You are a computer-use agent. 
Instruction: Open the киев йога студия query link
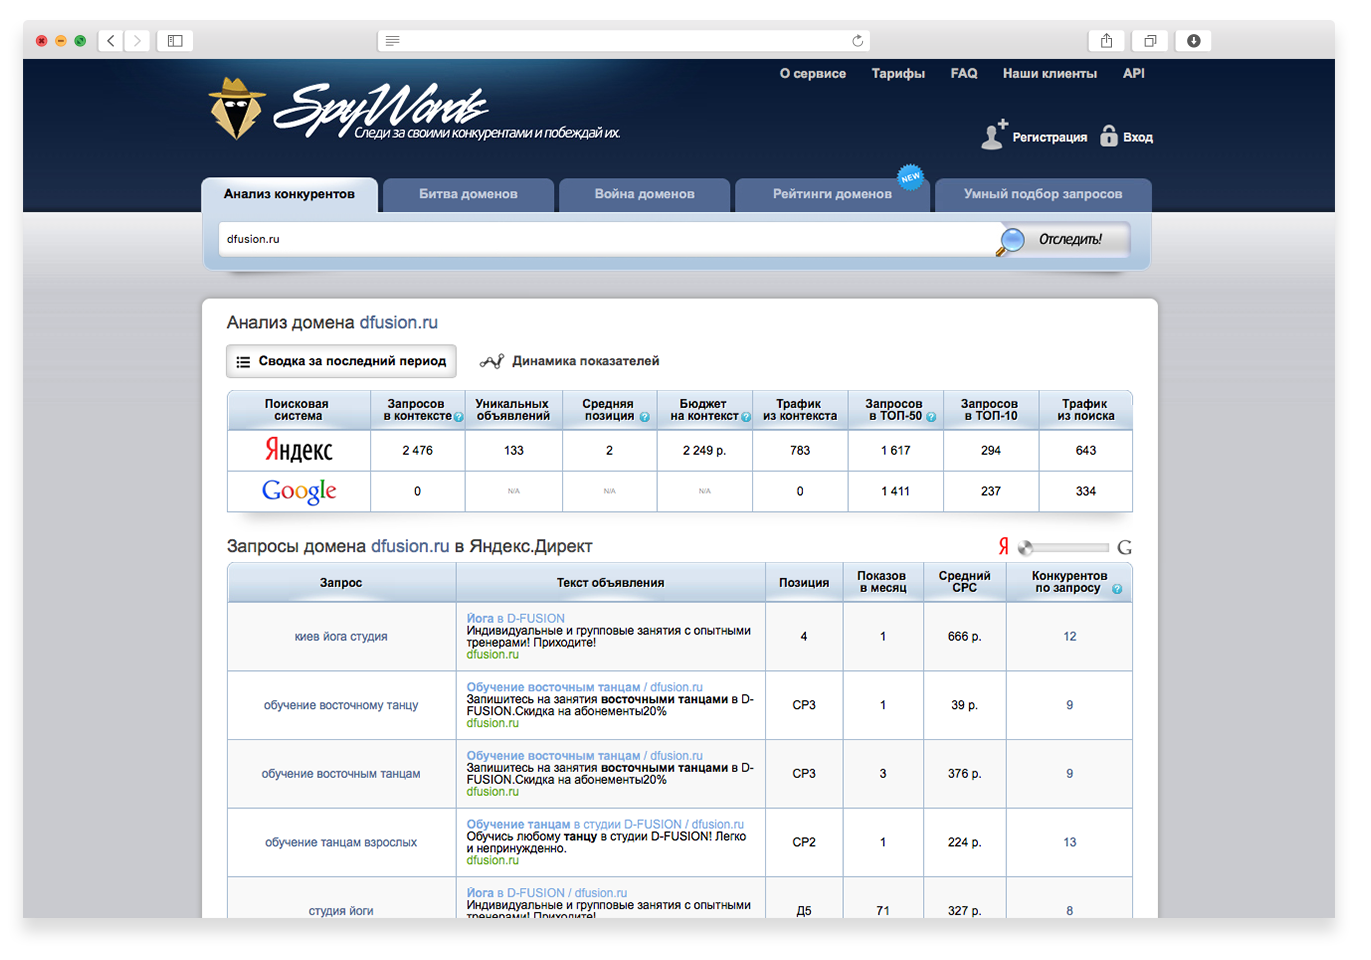(341, 637)
